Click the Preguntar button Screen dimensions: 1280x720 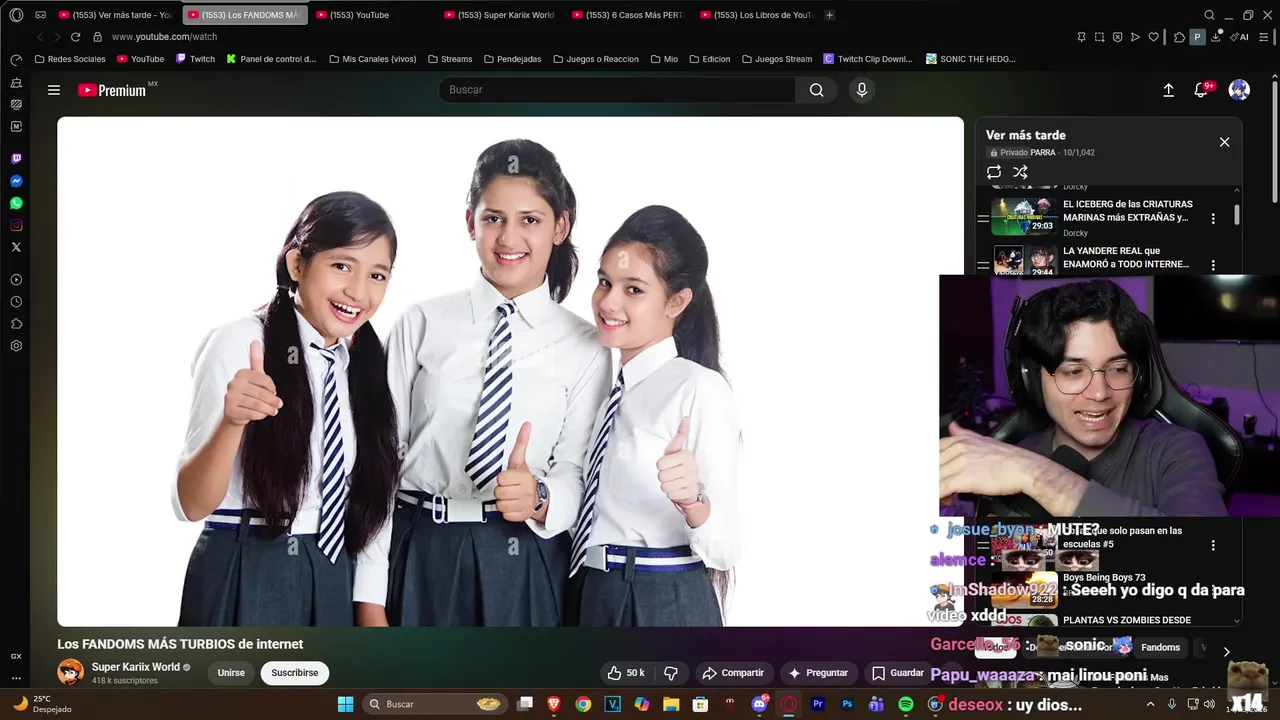click(x=818, y=673)
